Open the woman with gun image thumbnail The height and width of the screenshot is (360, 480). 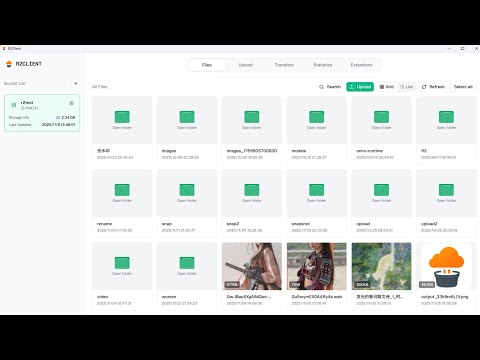click(x=252, y=266)
